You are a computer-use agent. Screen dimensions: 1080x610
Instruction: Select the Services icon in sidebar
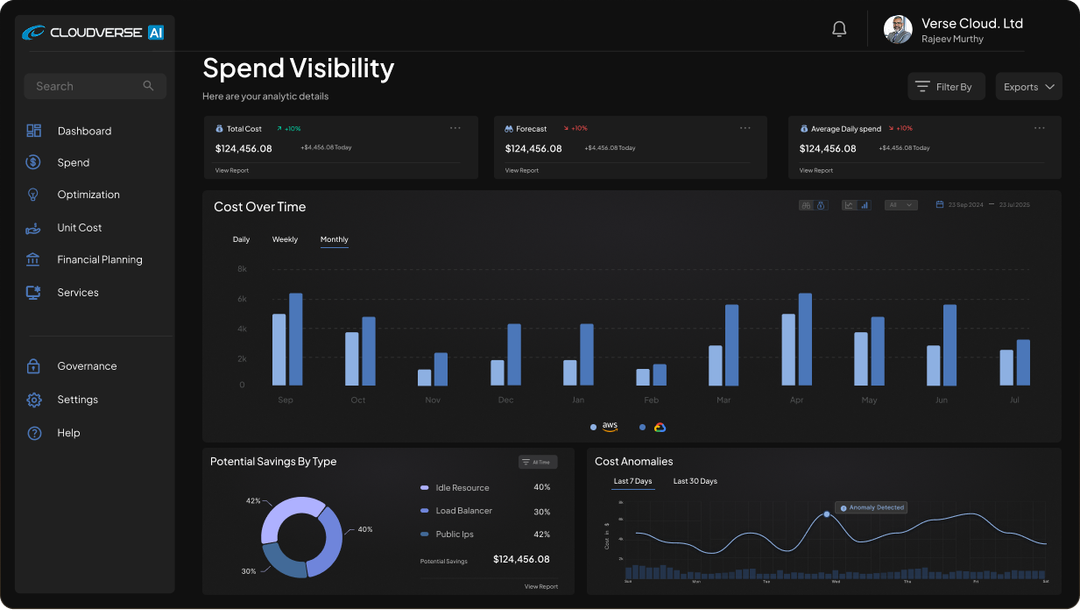[x=33, y=292]
